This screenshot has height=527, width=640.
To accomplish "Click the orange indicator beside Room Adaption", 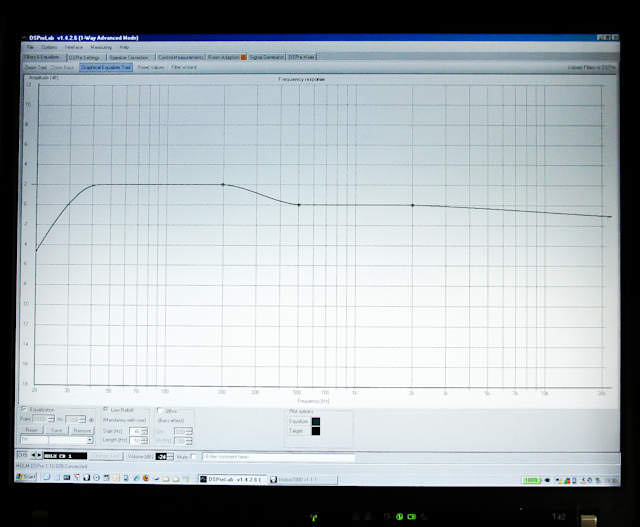I will pyautogui.click(x=244, y=57).
